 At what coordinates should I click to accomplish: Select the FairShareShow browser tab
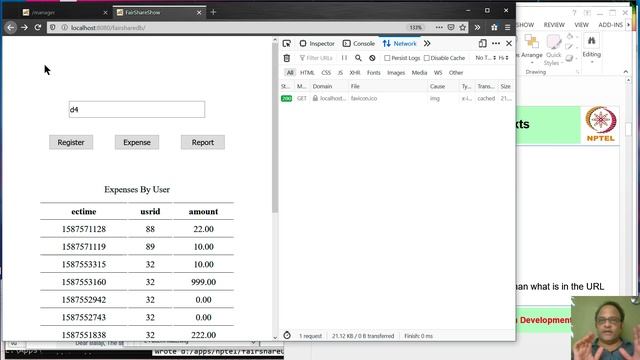159,12
